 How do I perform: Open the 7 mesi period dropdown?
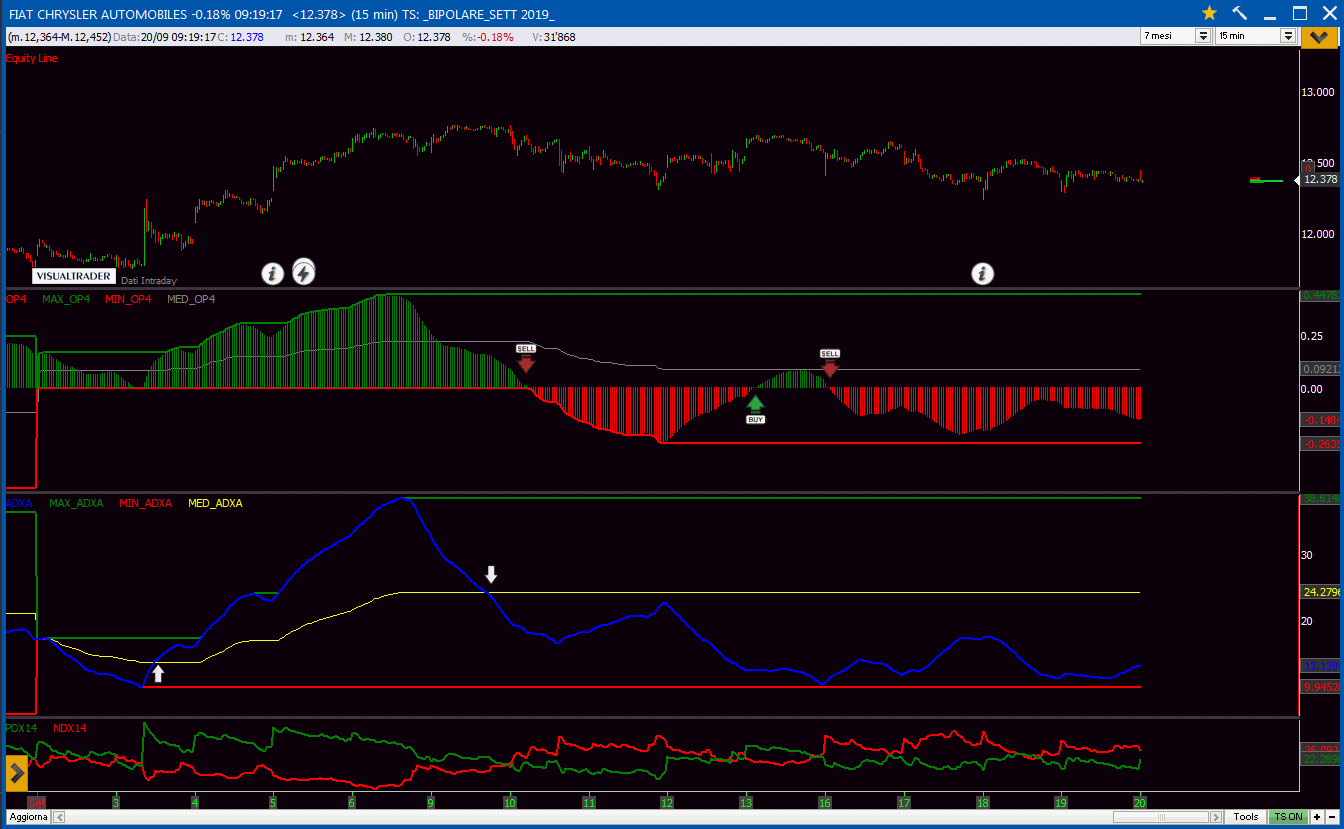coord(1176,36)
